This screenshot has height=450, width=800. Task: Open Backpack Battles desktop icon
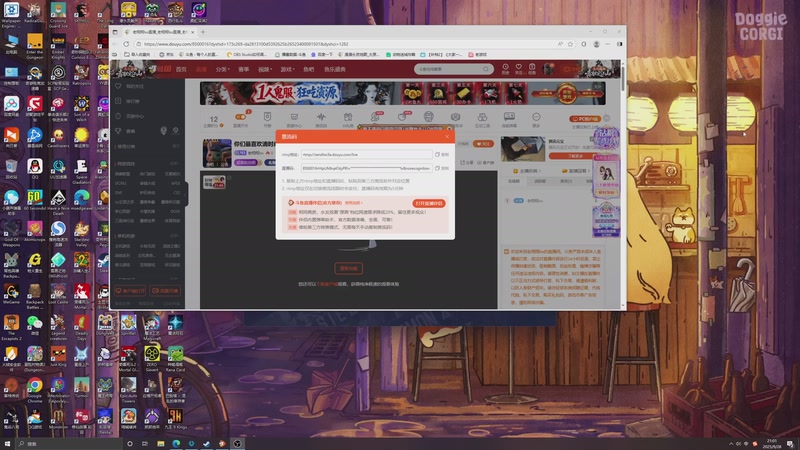click(35, 296)
